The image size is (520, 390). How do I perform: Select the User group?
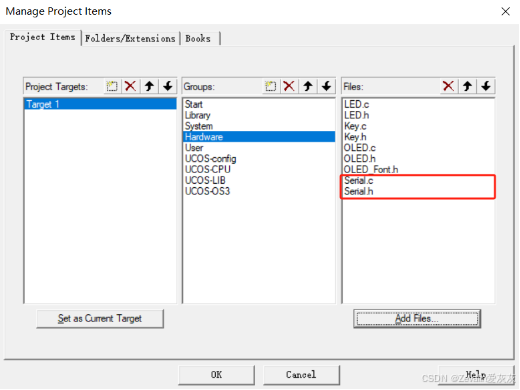click(x=259, y=148)
